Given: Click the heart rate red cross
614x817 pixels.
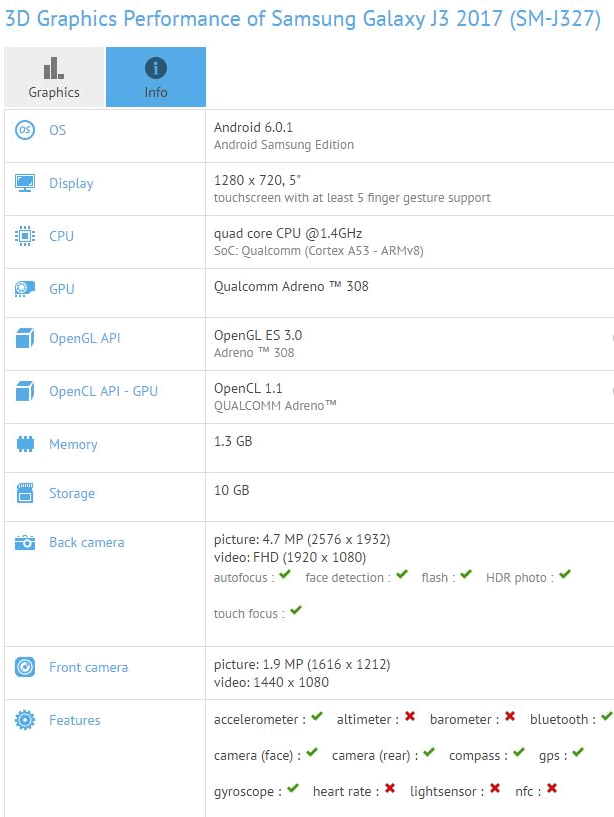Looking at the screenshot, I should (390, 788).
